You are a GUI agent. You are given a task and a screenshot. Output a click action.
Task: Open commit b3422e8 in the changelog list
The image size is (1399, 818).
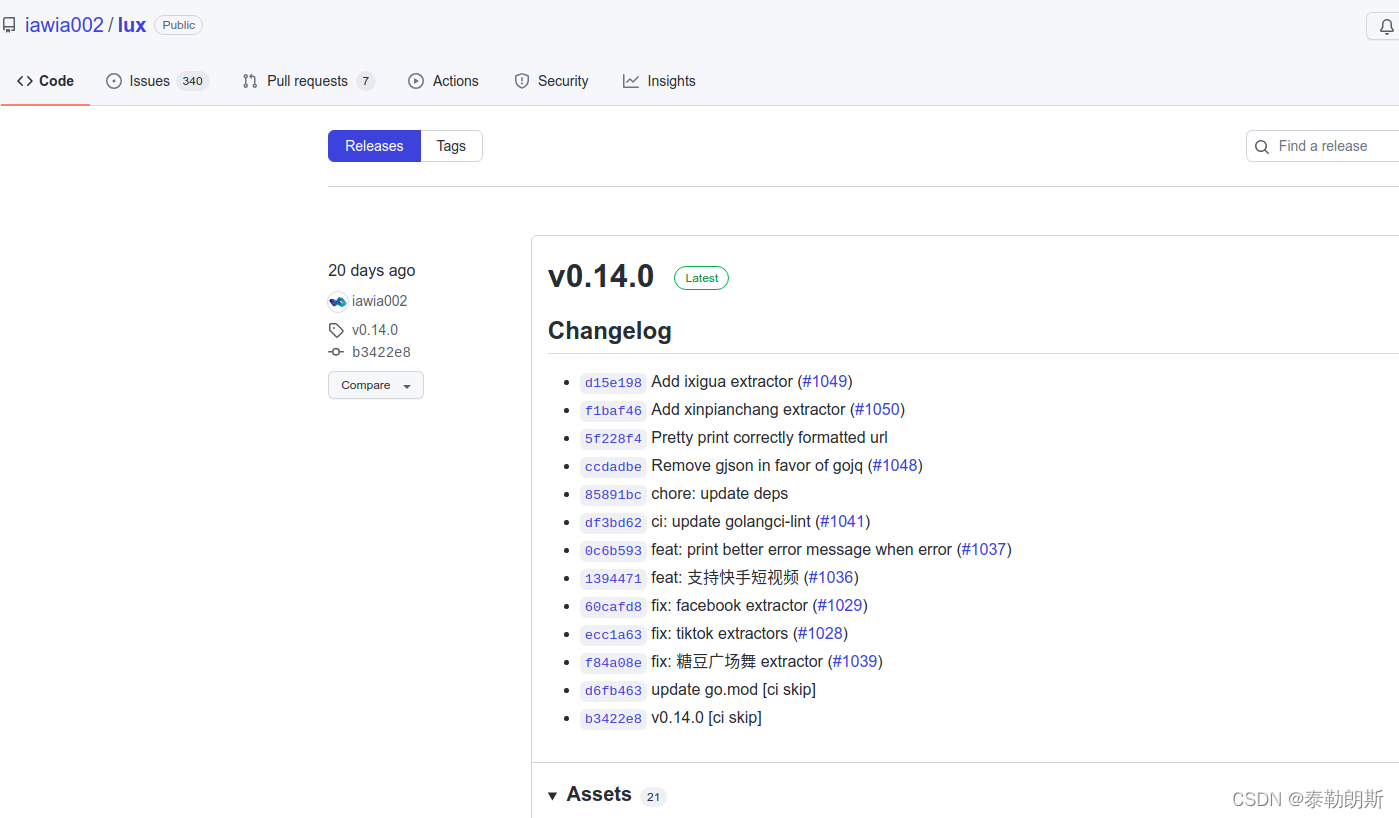coord(613,718)
